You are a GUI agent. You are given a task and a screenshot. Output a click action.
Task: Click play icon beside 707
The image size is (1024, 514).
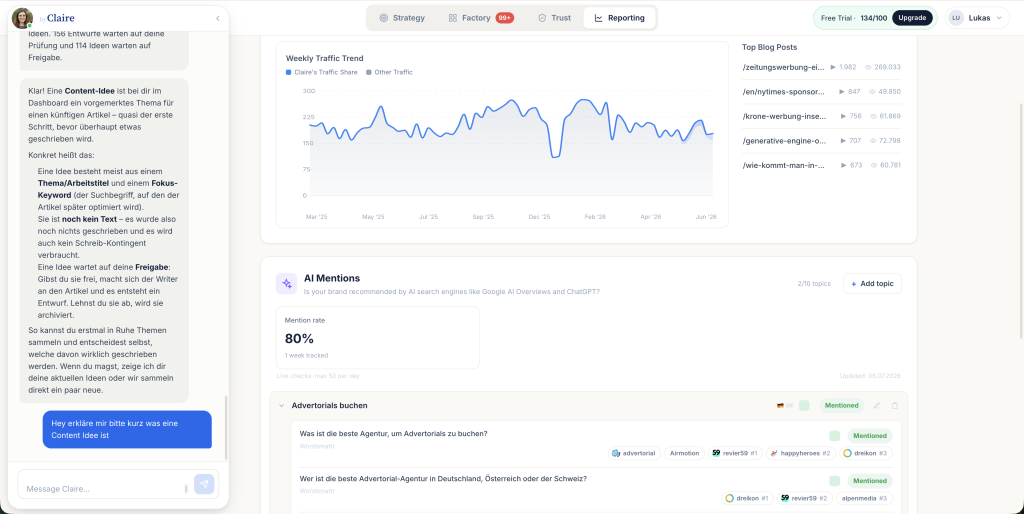(843, 140)
